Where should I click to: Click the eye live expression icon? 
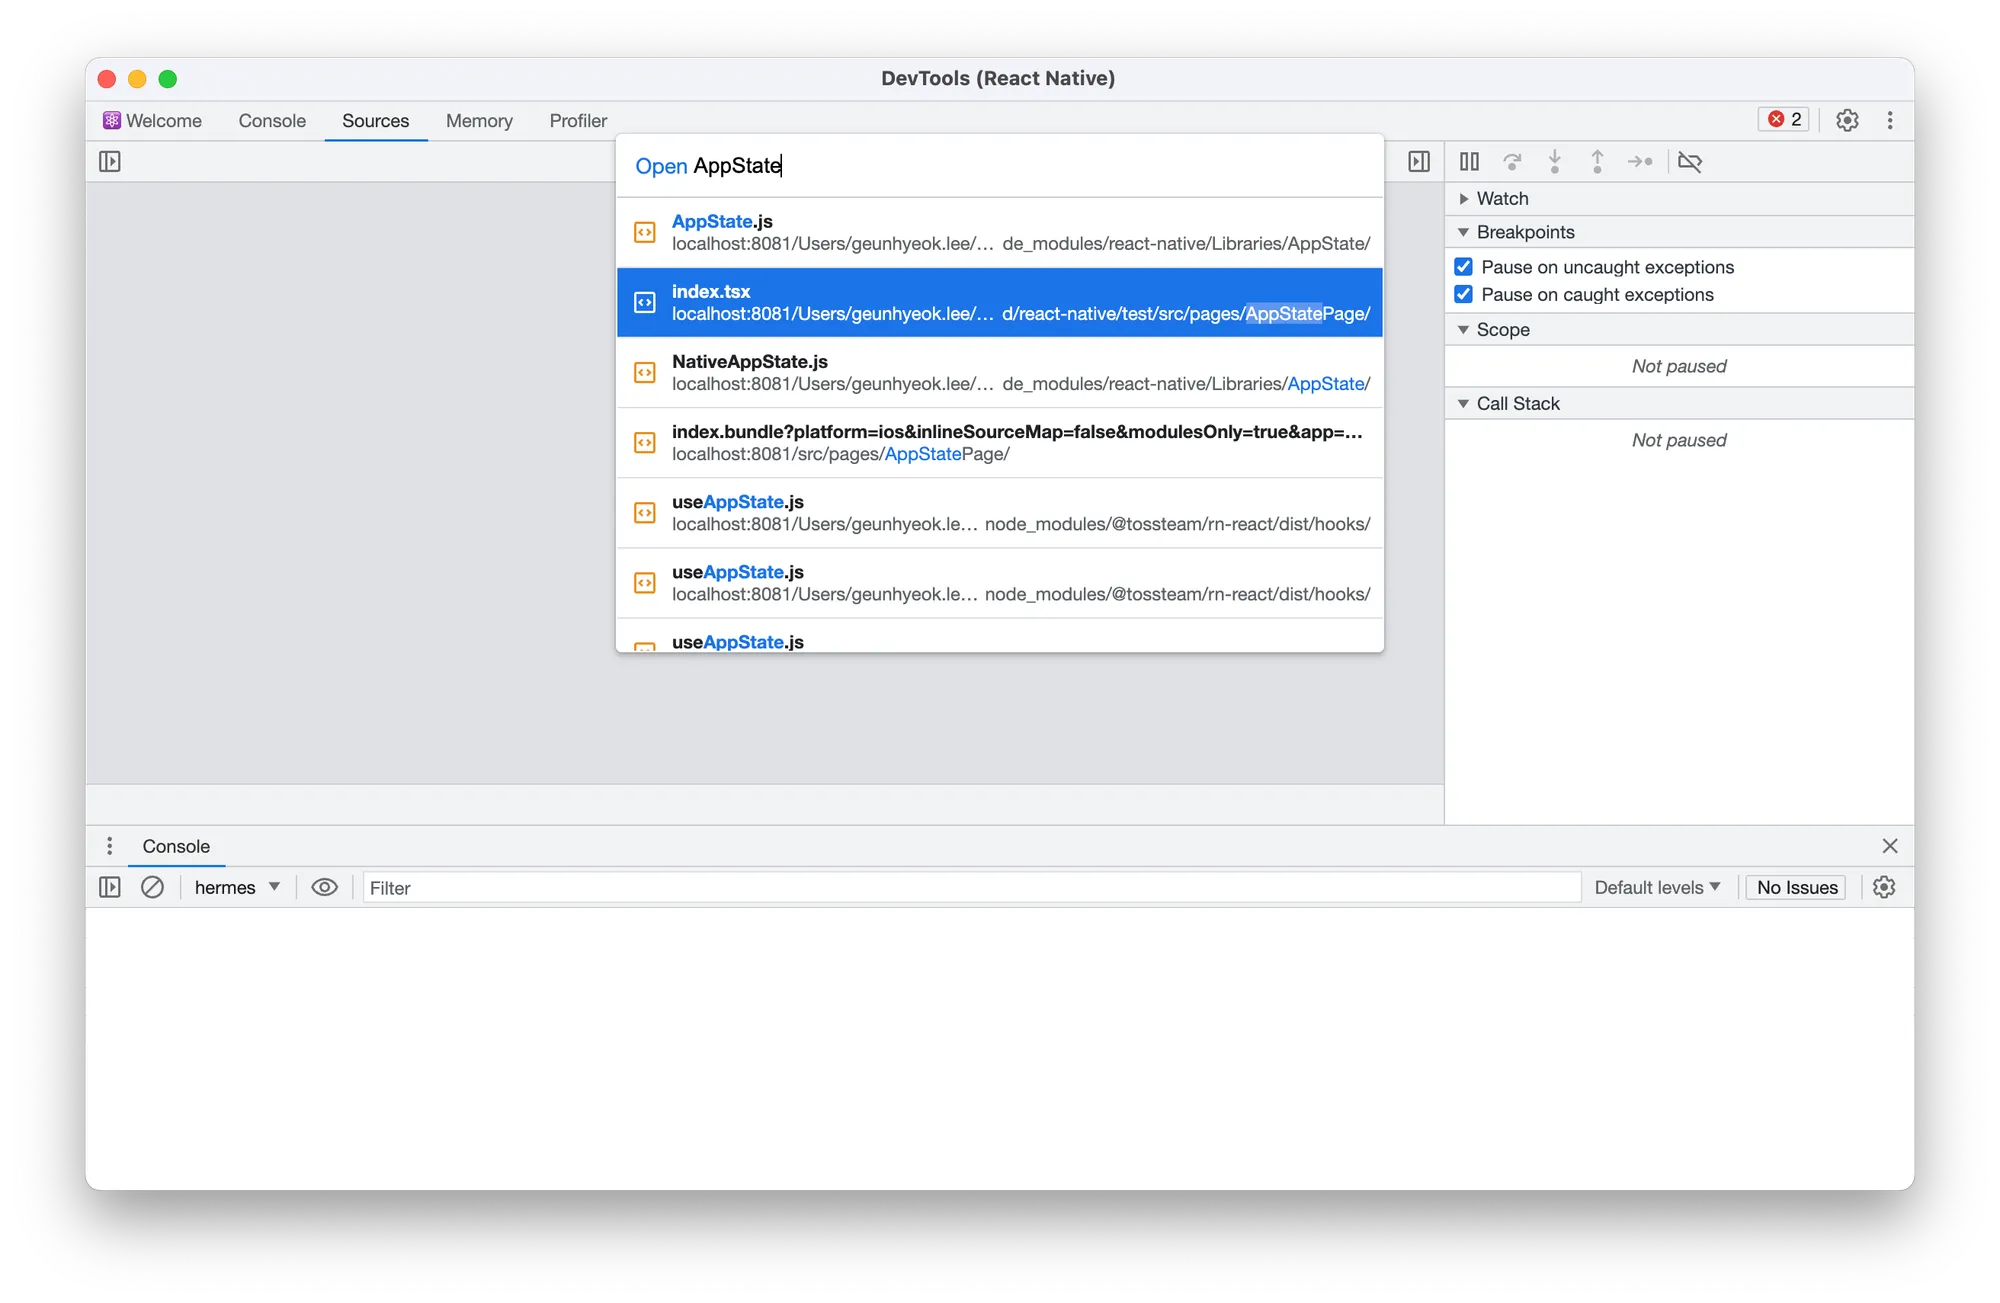(324, 887)
